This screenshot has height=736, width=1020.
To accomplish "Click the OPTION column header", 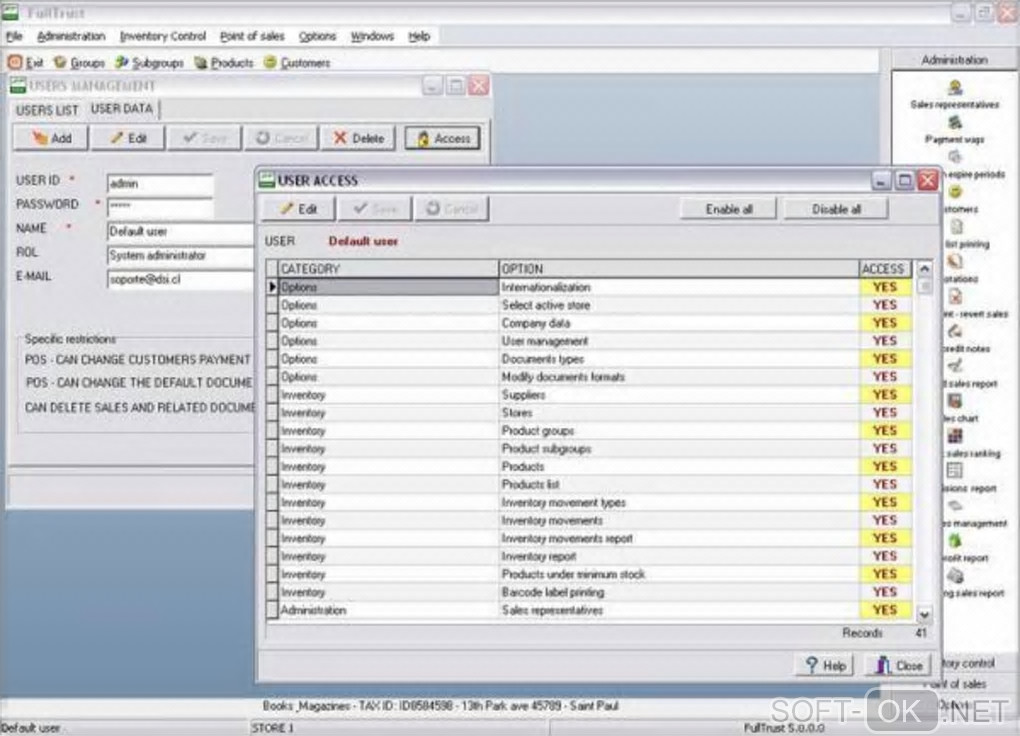I will [679, 269].
